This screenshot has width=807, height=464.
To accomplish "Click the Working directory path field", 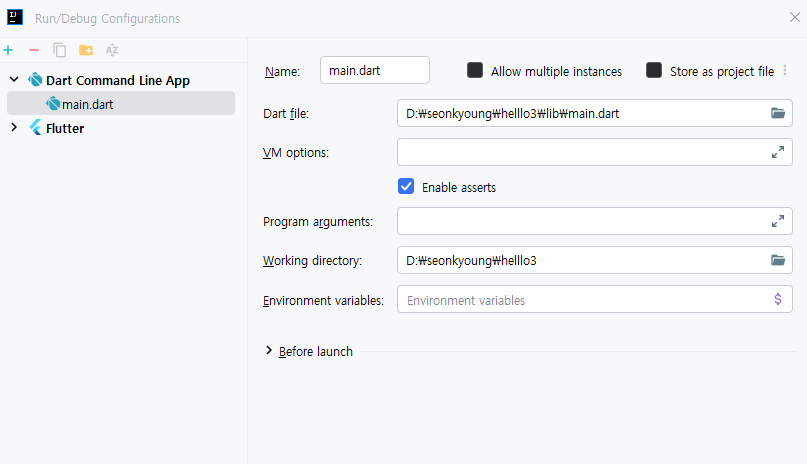I will pyautogui.click(x=594, y=260).
